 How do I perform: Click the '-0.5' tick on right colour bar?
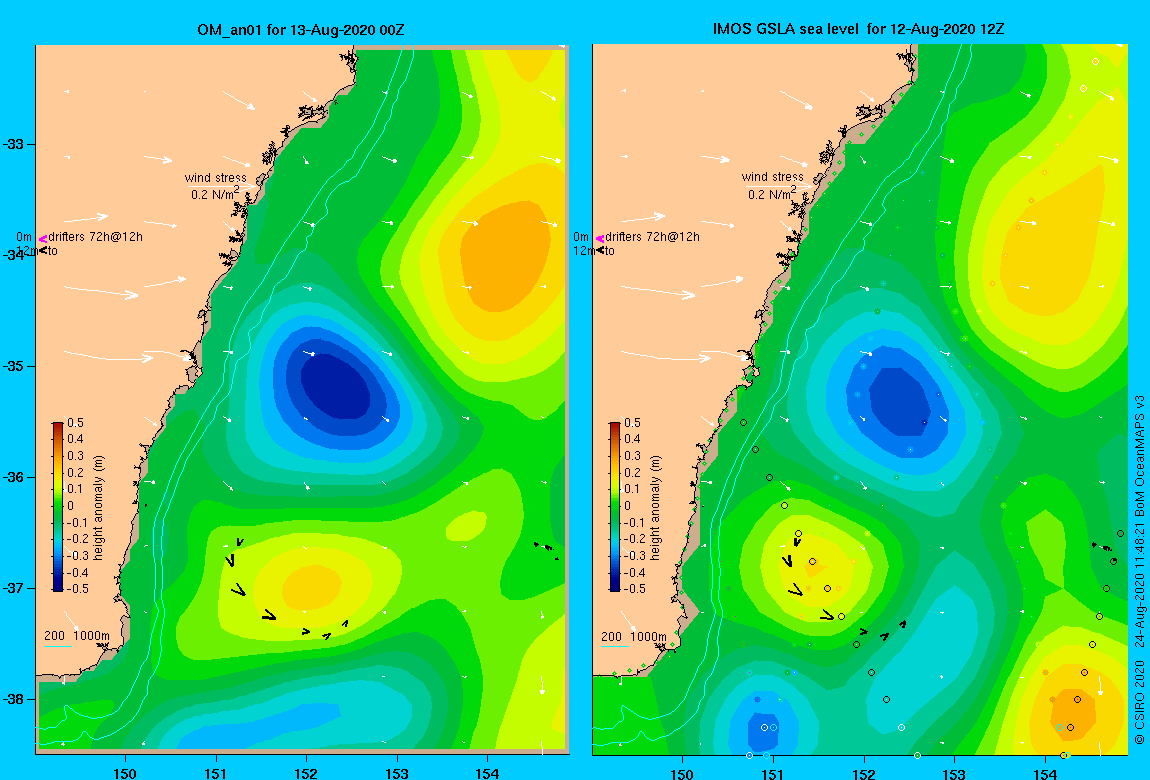(634, 589)
